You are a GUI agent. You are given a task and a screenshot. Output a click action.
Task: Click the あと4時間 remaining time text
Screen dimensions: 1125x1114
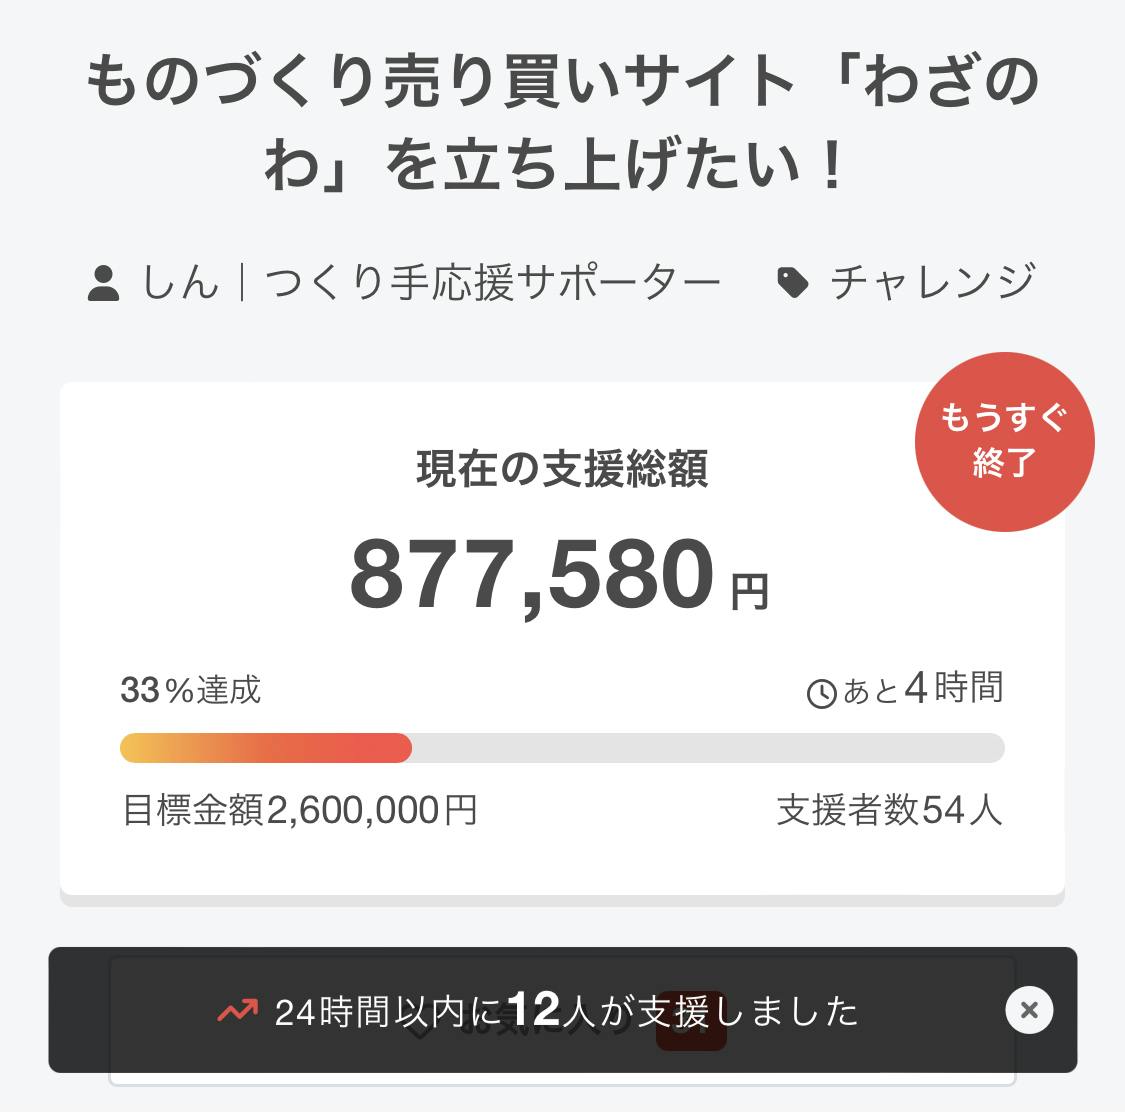[922, 690]
